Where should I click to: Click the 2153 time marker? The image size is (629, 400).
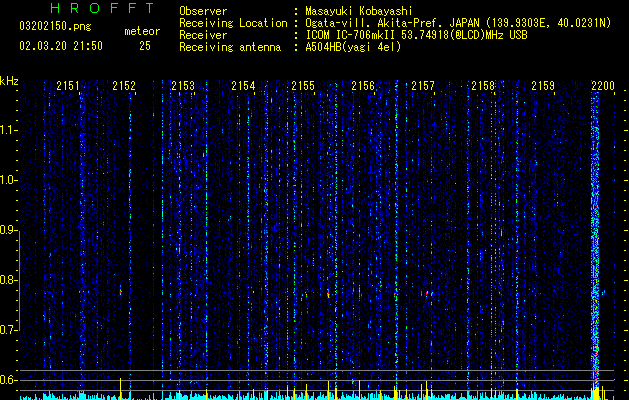[x=183, y=85]
